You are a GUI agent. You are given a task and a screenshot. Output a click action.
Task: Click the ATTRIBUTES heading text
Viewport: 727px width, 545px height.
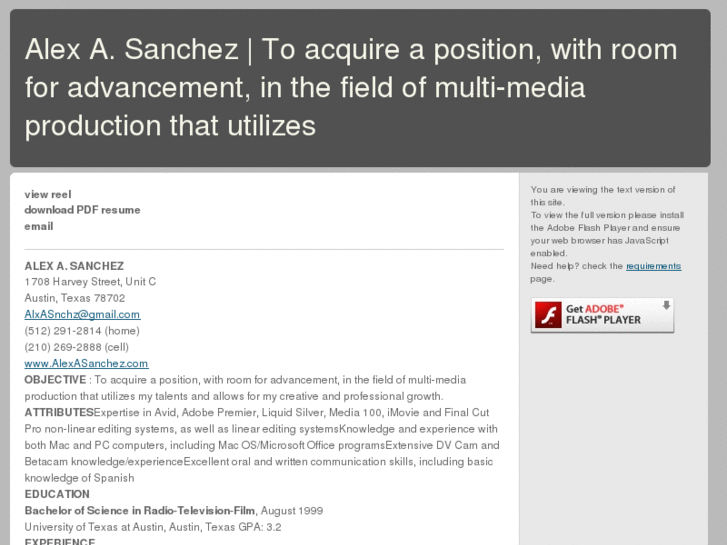(x=59, y=413)
